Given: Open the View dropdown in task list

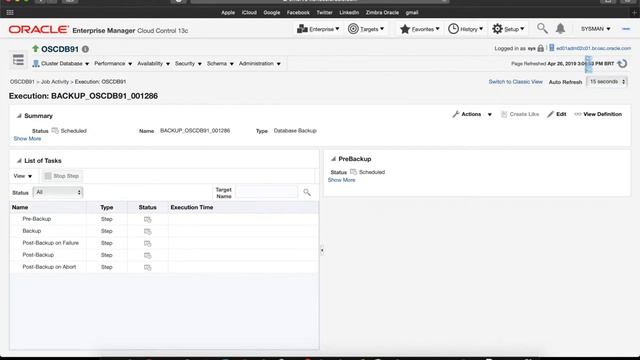Looking at the screenshot, I should pos(22,176).
